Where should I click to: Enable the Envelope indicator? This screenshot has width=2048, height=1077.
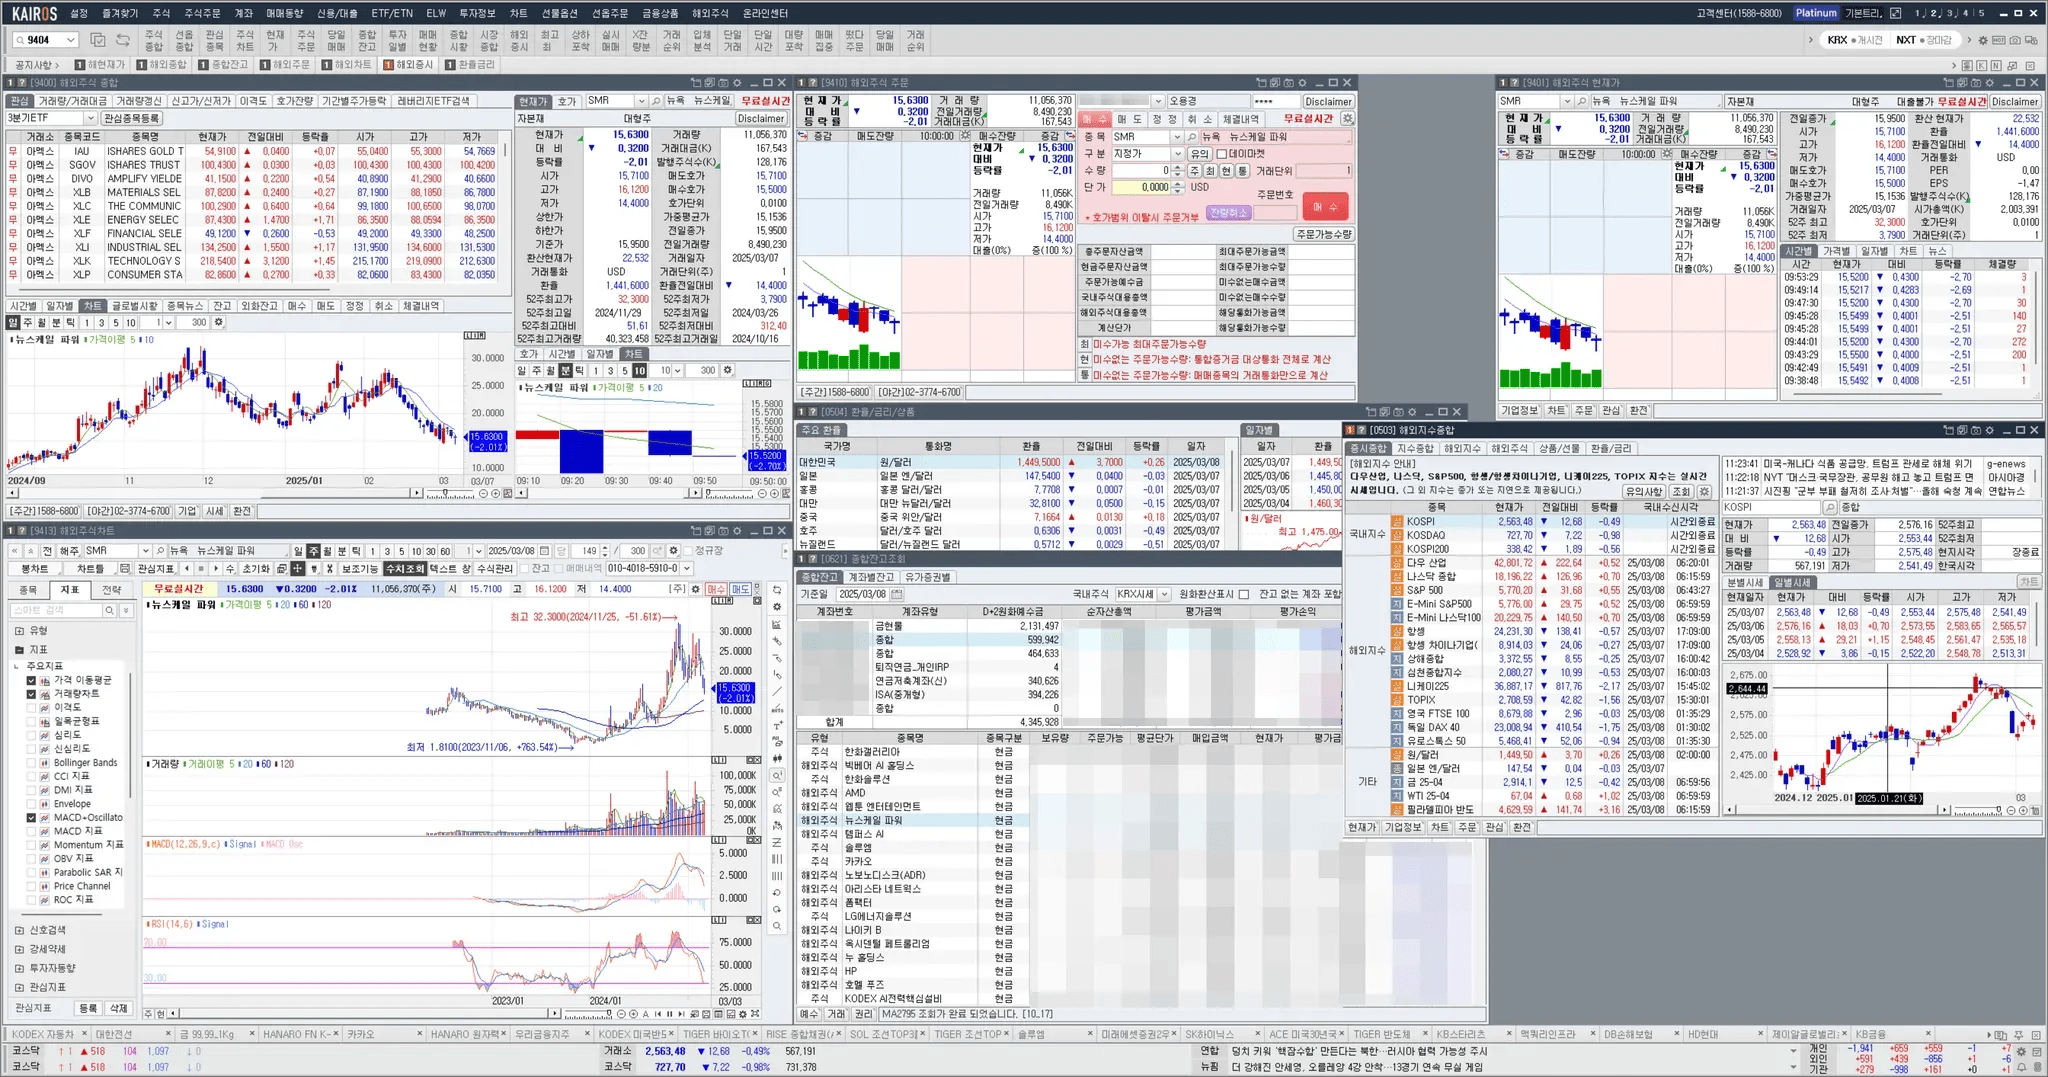tap(32, 804)
